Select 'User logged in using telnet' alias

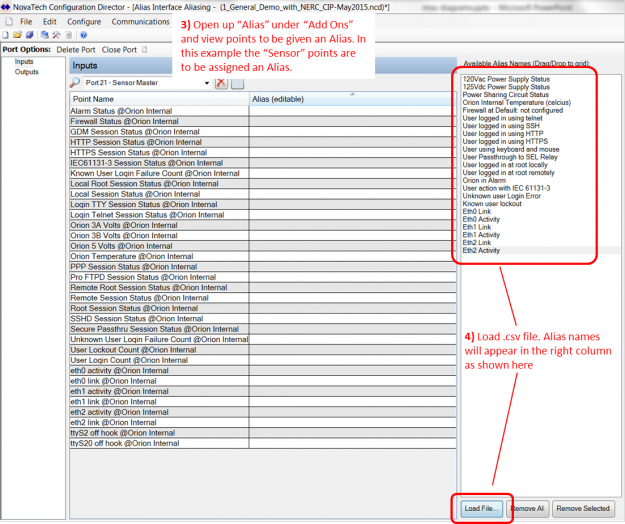(502, 118)
